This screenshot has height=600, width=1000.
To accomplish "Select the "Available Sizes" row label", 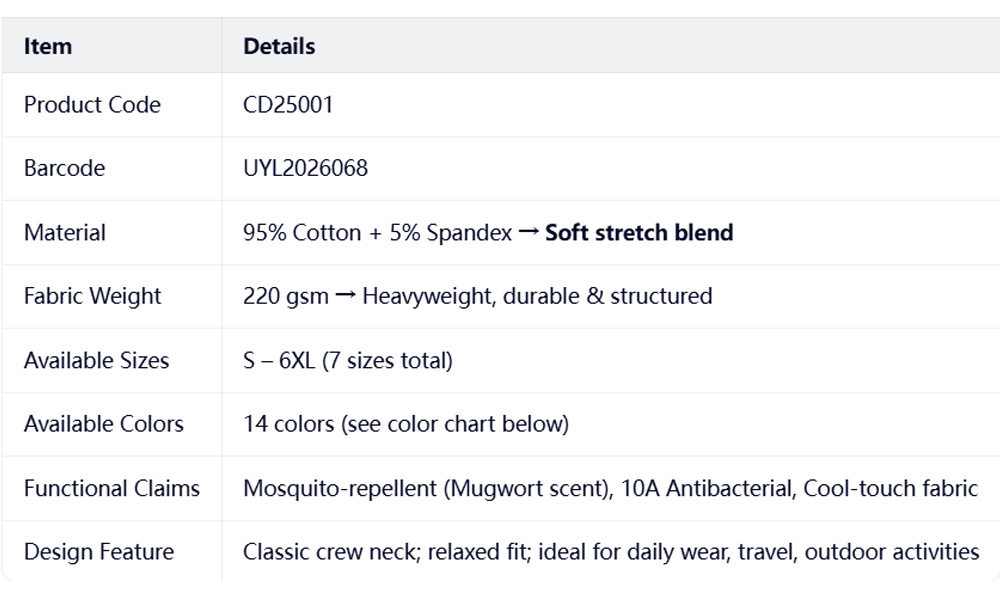I will [96, 361].
